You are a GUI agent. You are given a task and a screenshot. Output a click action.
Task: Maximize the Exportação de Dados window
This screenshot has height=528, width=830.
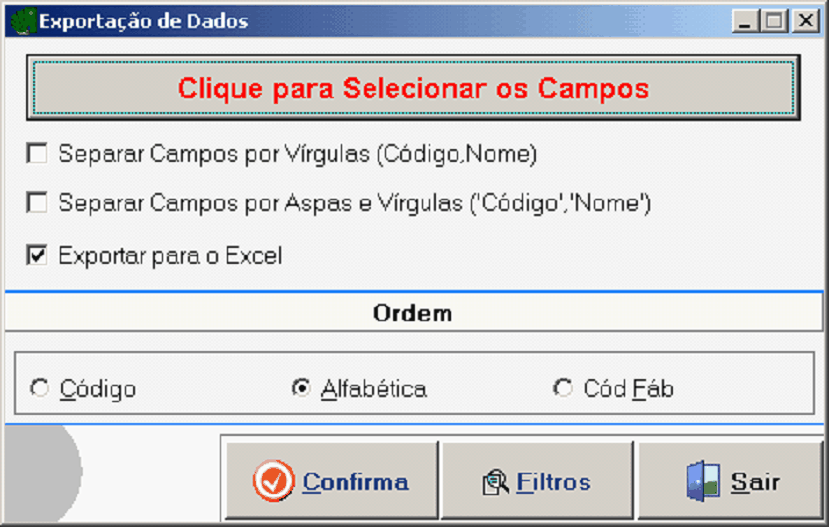772,20
